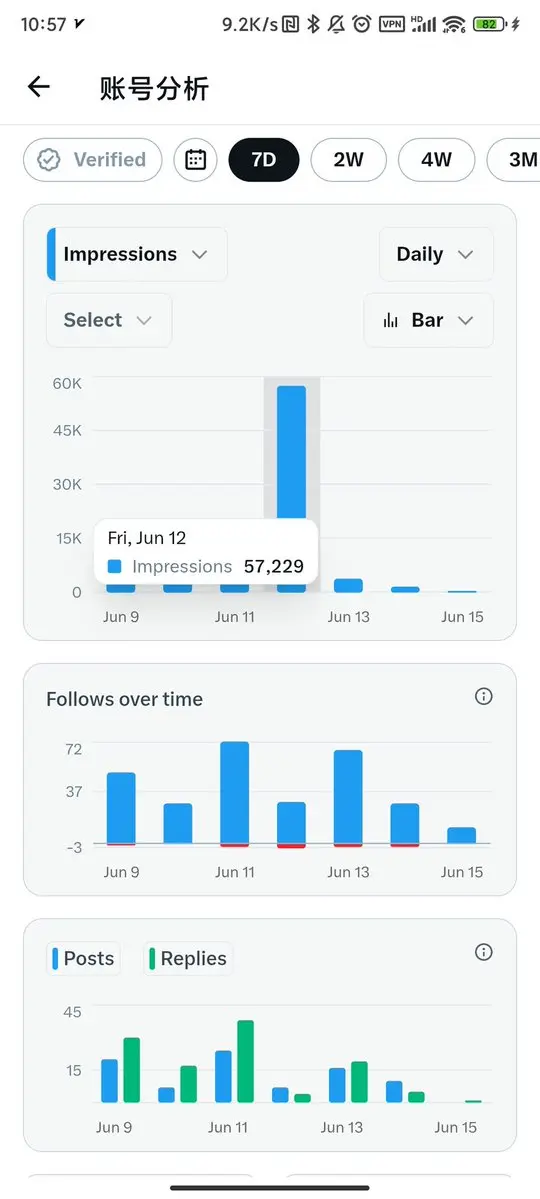The height and width of the screenshot is (1199, 540).
Task: Switch to the 4W time range
Action: (x=437, y=160)
